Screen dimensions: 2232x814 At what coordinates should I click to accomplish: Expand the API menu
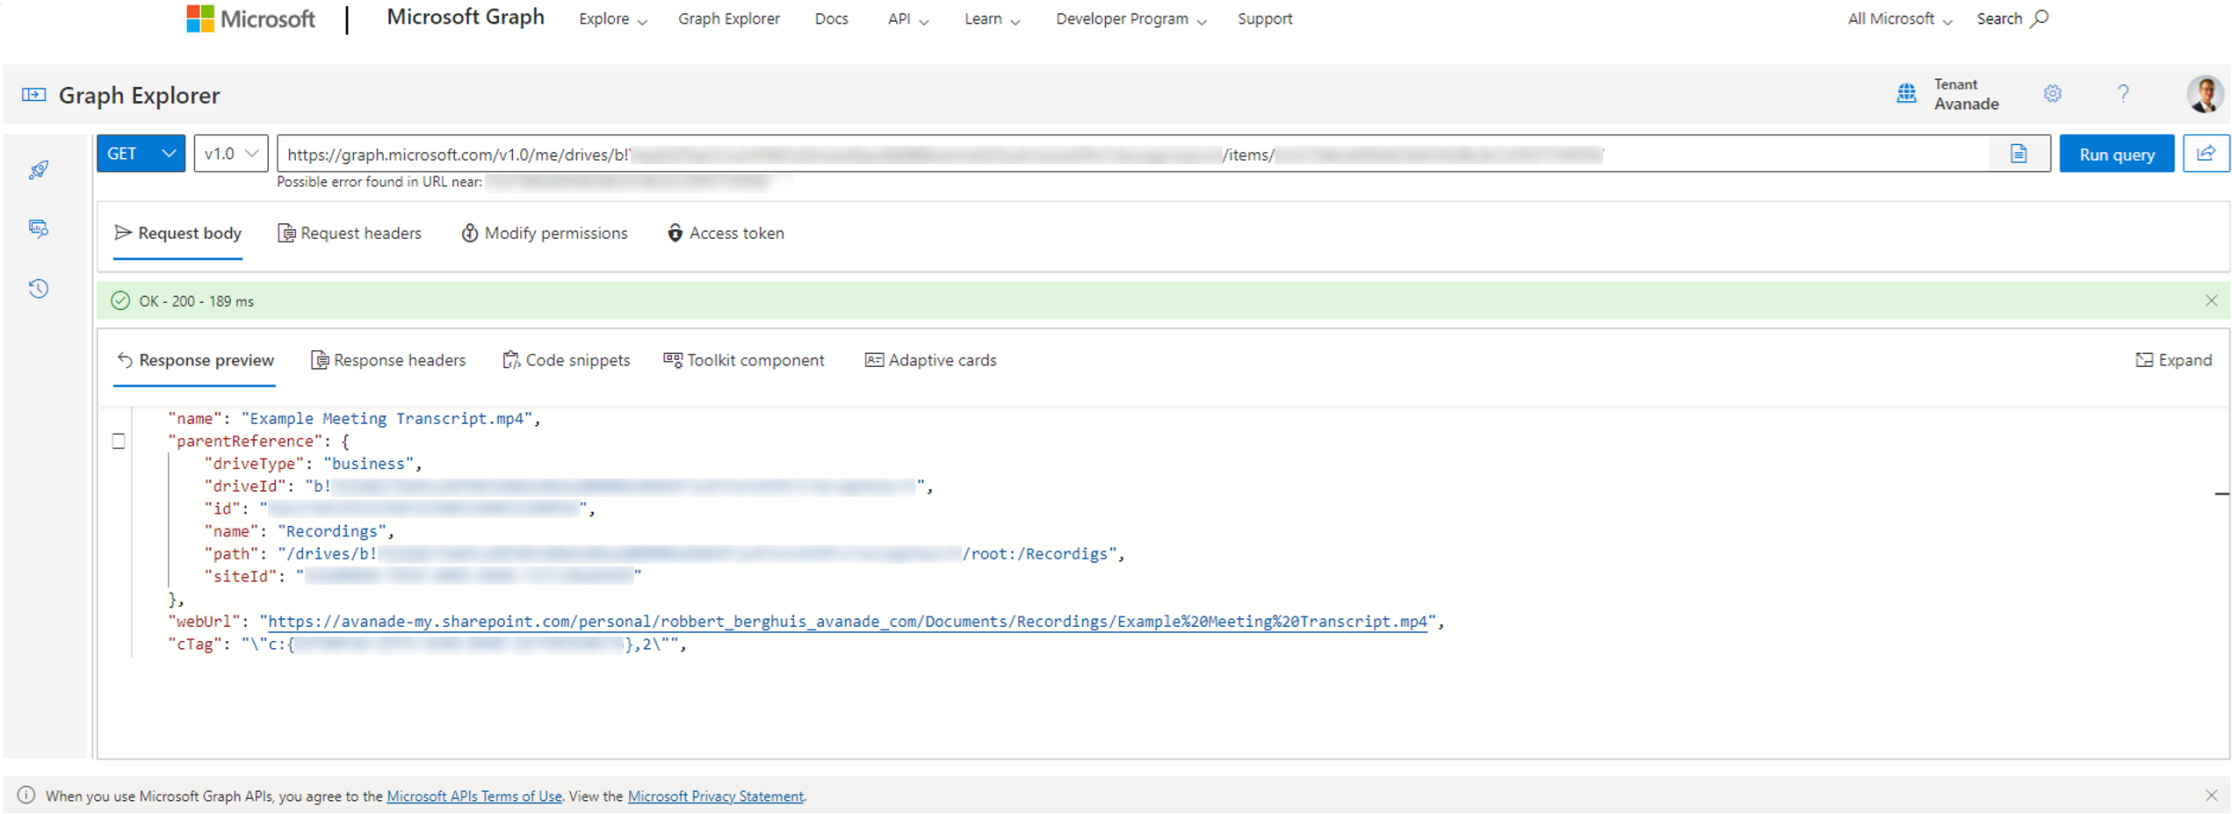(908, 19)
